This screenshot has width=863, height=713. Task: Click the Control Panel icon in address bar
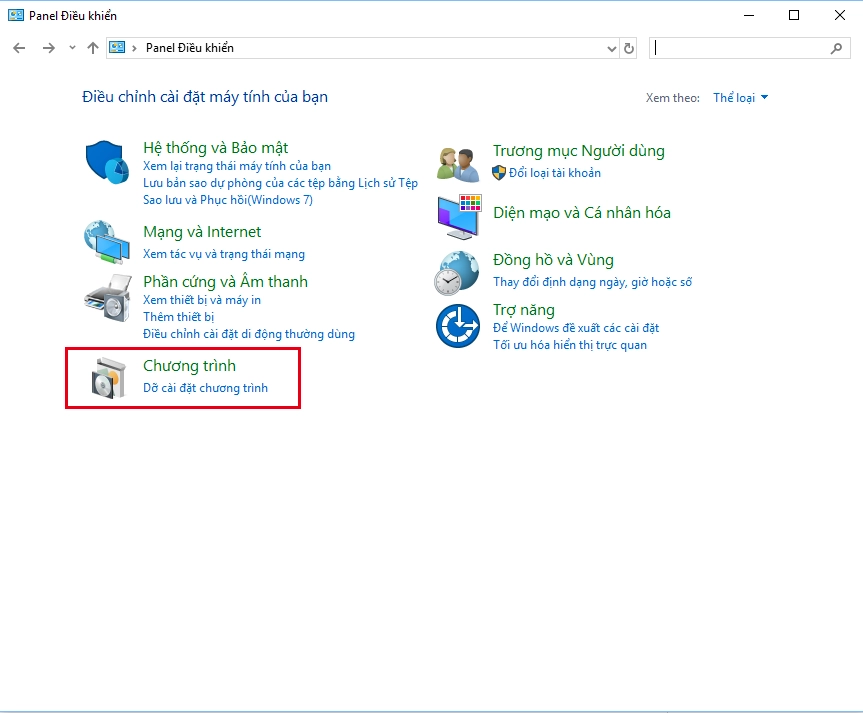pyautogui.click(x=117, y=47)
